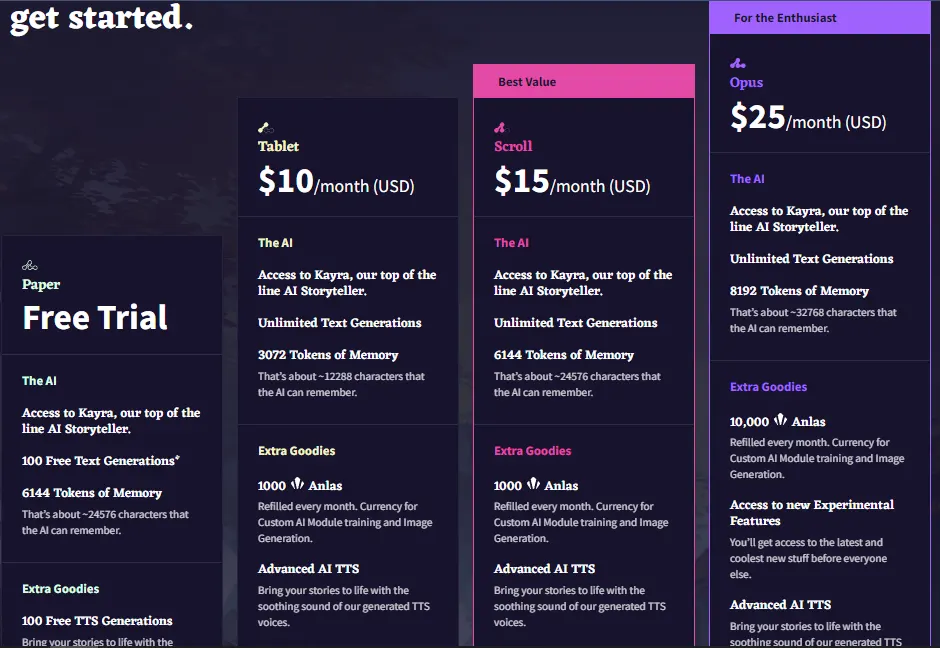Expand The AI section in Opus plan
This screenshot has width=940, height=648.
pyautogui.click(x=747, y=179)
